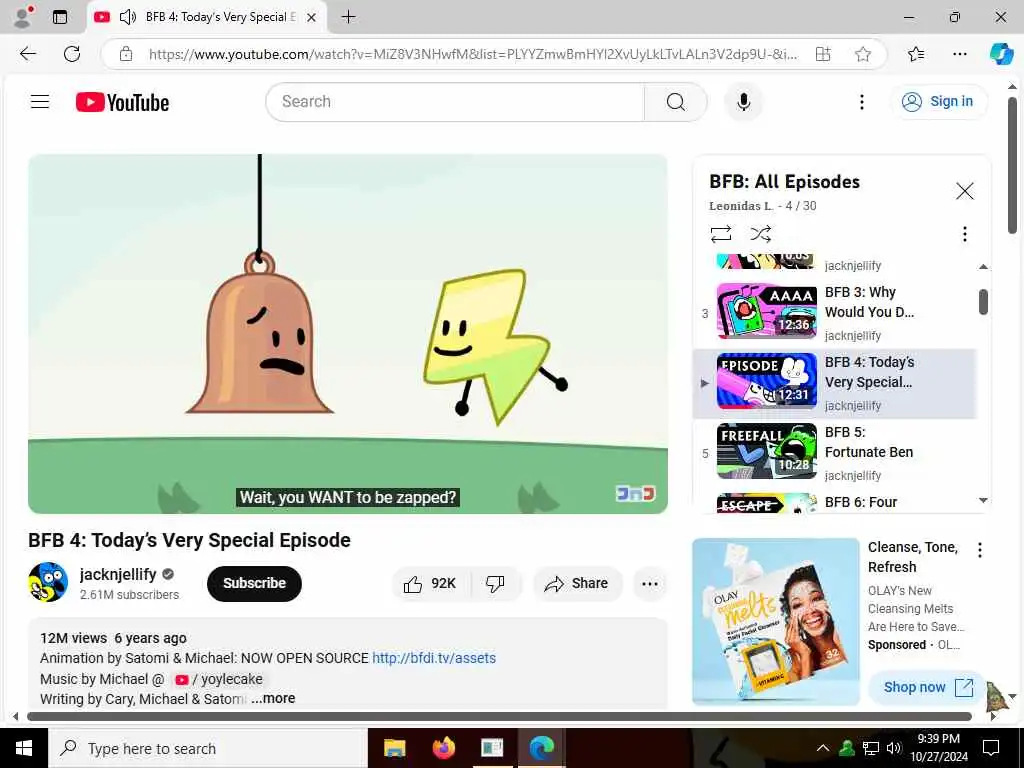Go to the YouTube home logo
Viewport: 1024px width, 768px height.
(122, 102)
